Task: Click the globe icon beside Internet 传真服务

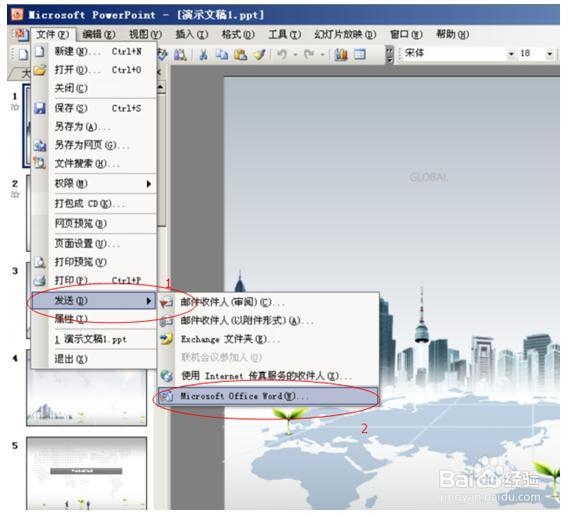Action: tap(166, 376)
